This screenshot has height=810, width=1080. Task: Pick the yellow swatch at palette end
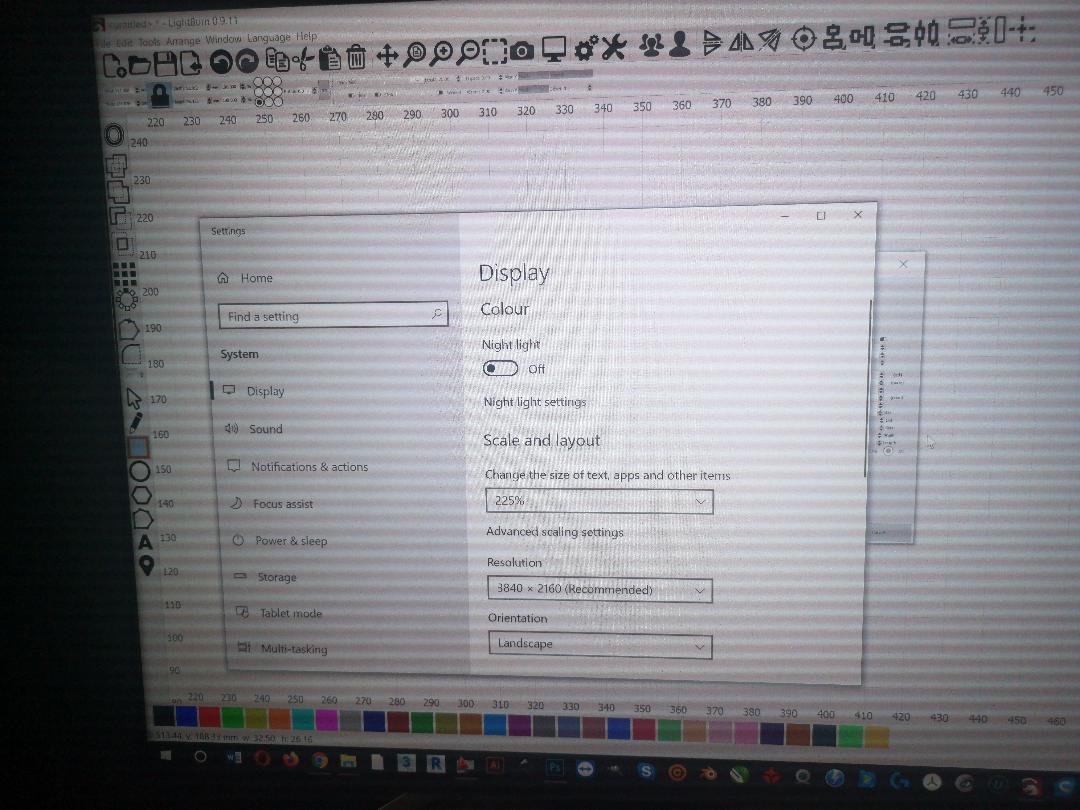coord(877,736)
